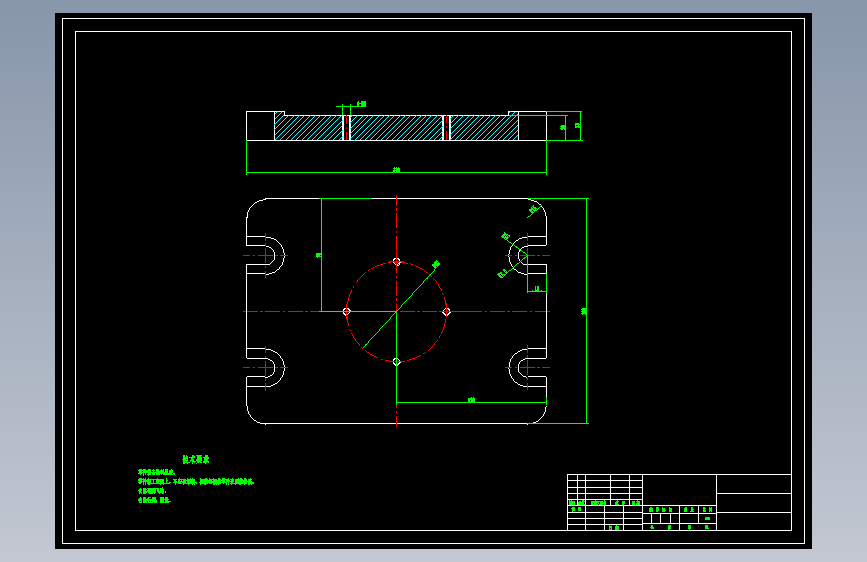This screenshot has width=867, height=562.
Task: Select the diagonal diameter dimension of bolt circle
Action: tap(400, 305)
